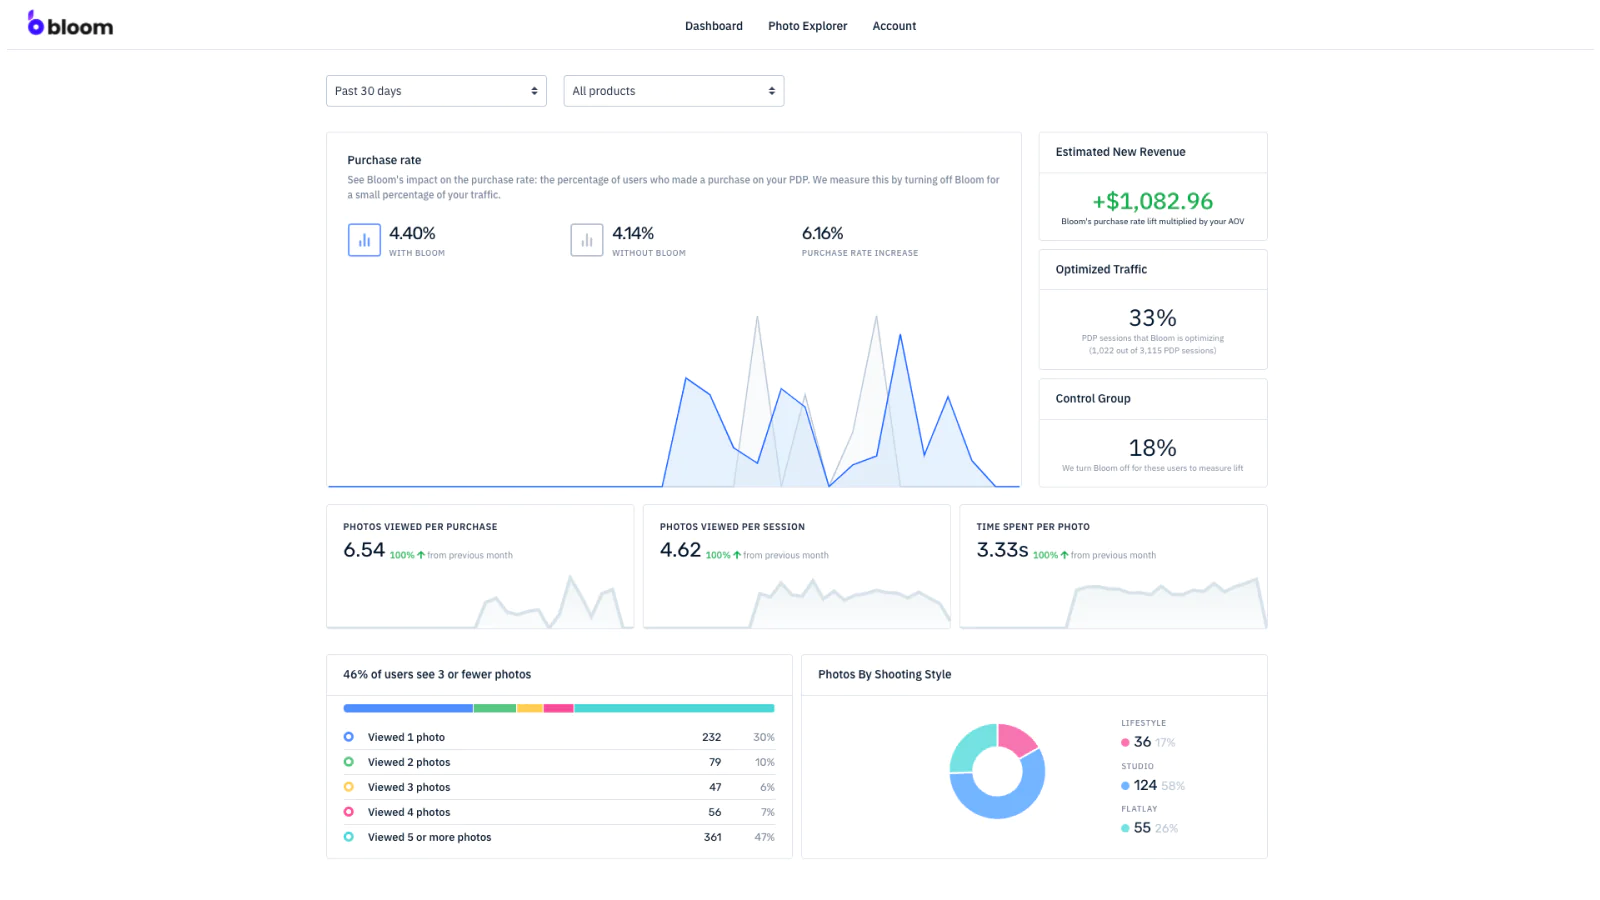Image resolution: width=1600 pixels, height=900 pixels.
Task: Open the All products dropdown
Action: click(674, 91)
